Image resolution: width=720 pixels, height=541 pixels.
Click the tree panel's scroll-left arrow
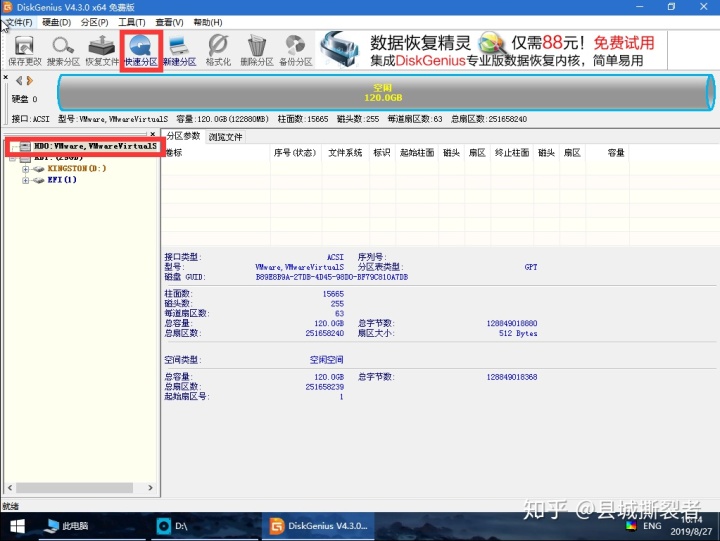pyautogui.click(x=10, y=487)
